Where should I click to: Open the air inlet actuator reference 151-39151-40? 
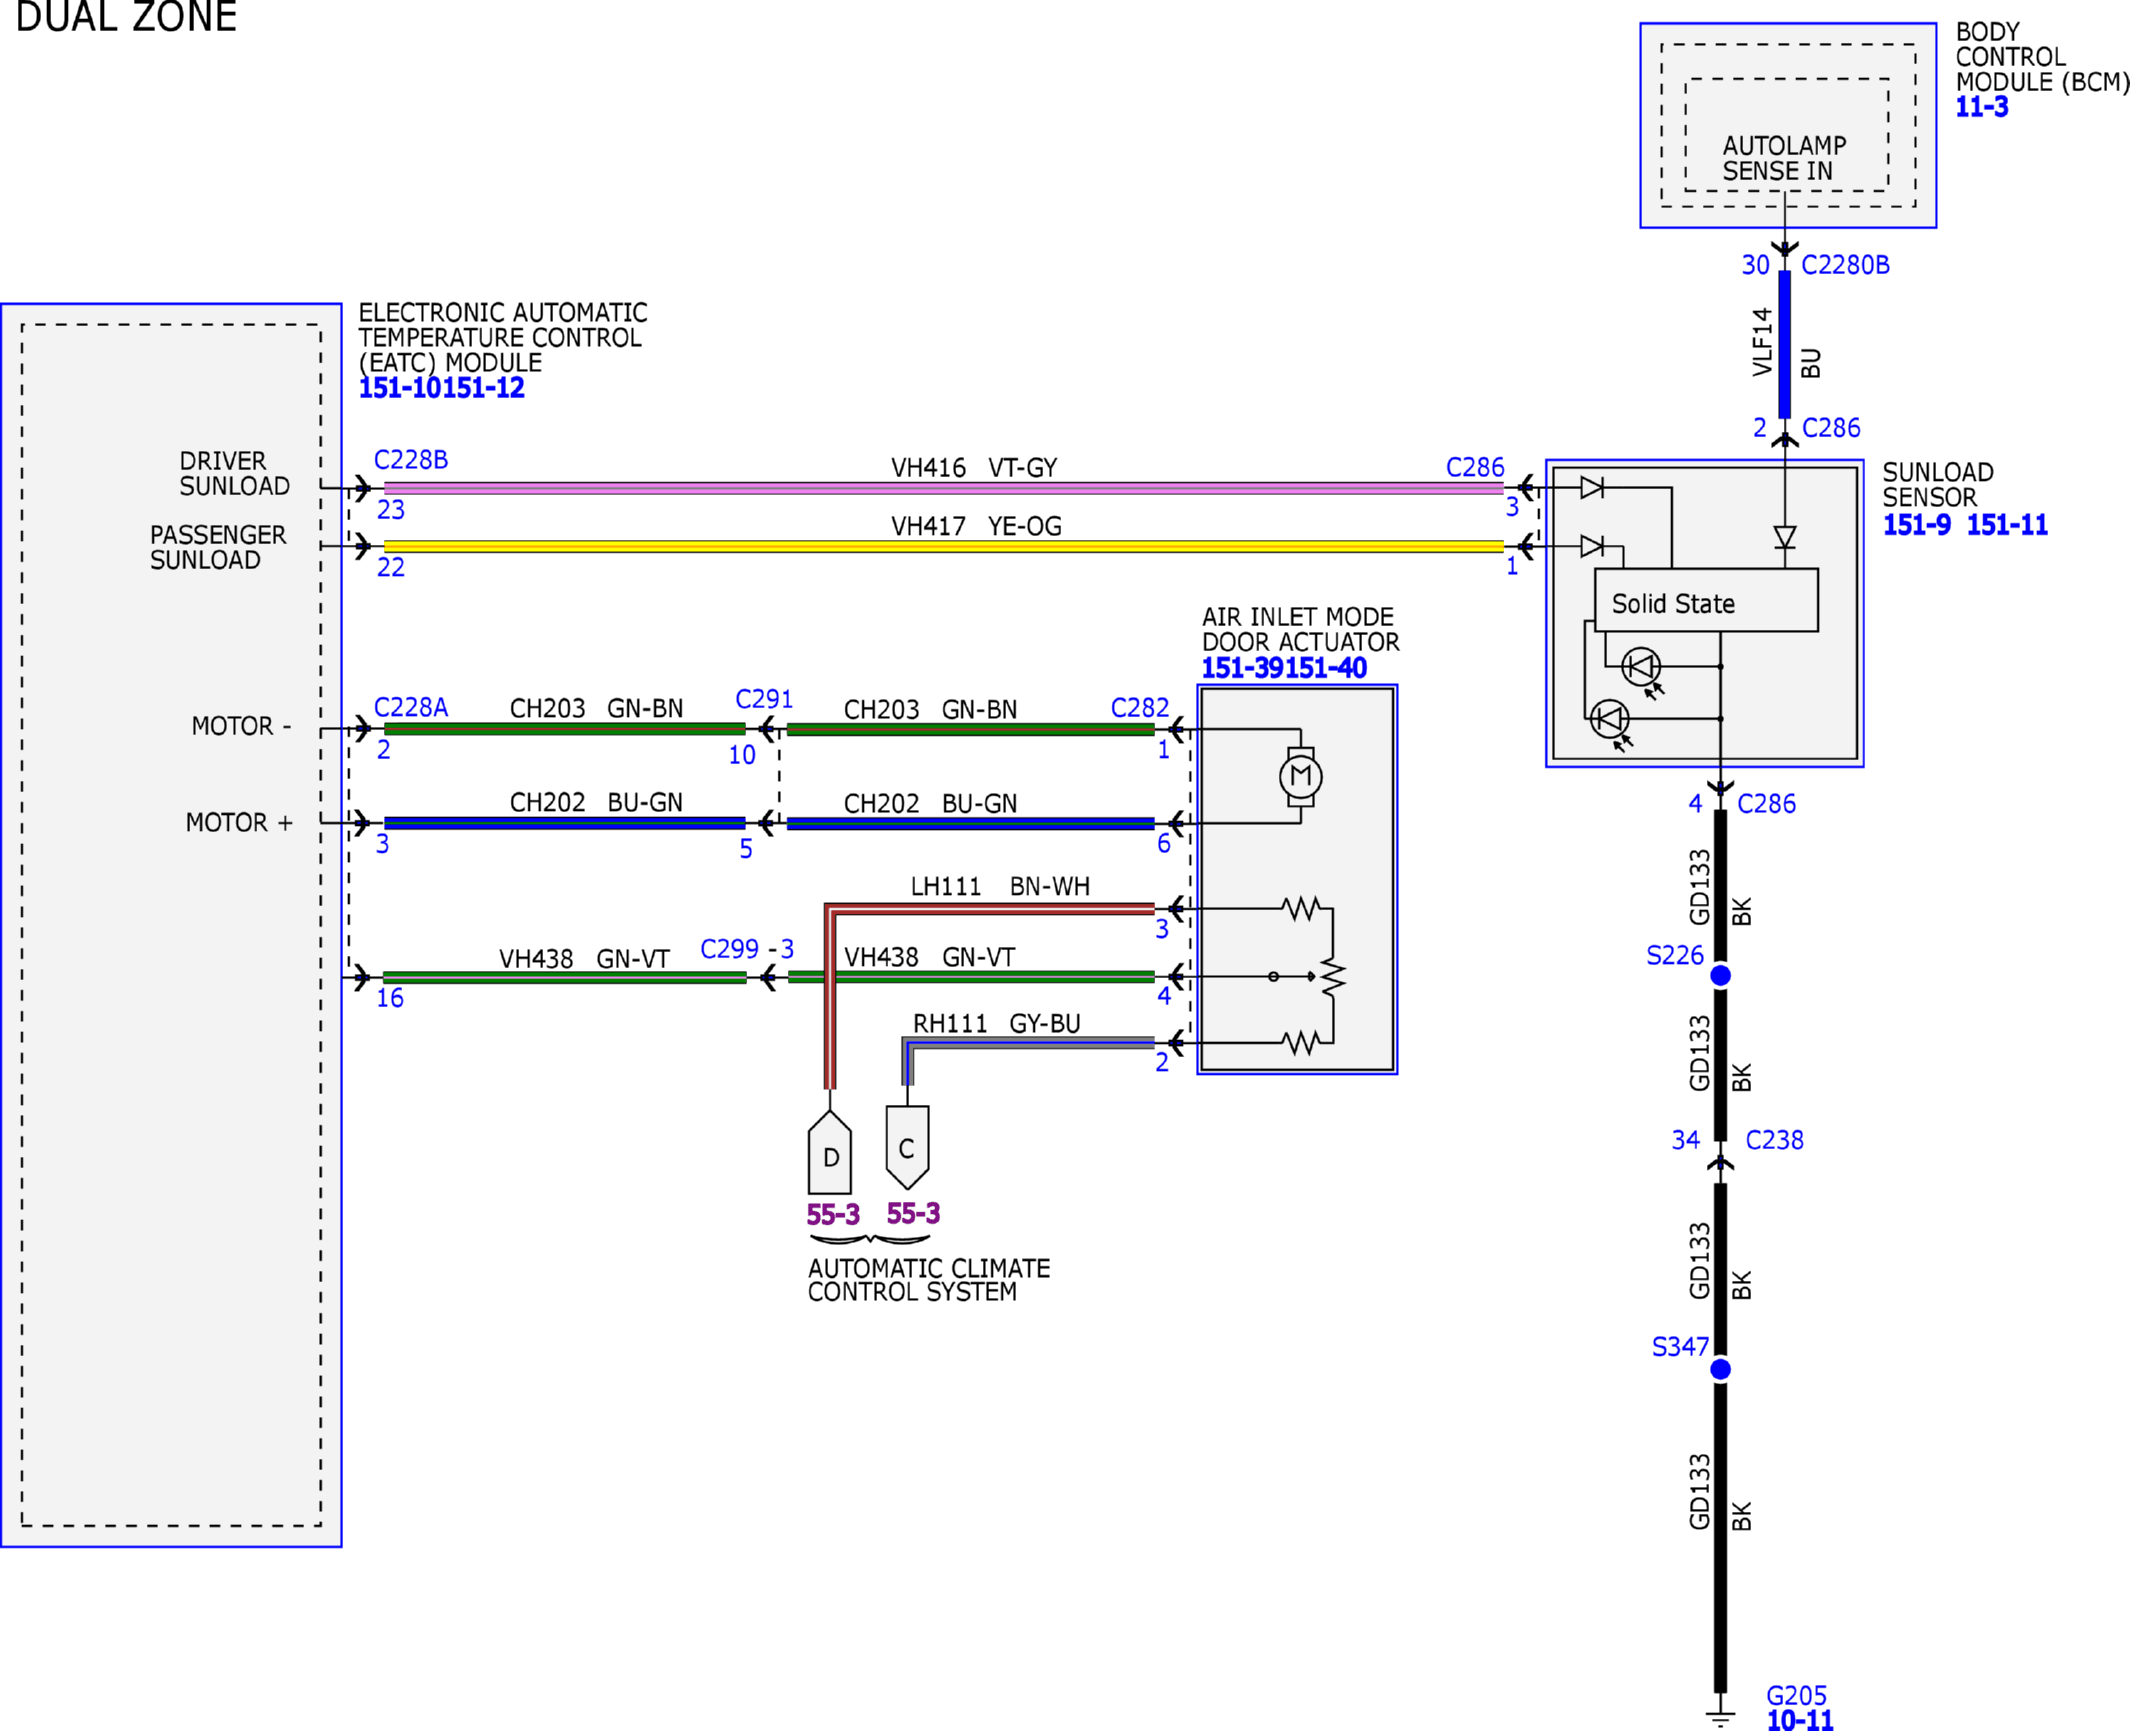[1284, 668]
